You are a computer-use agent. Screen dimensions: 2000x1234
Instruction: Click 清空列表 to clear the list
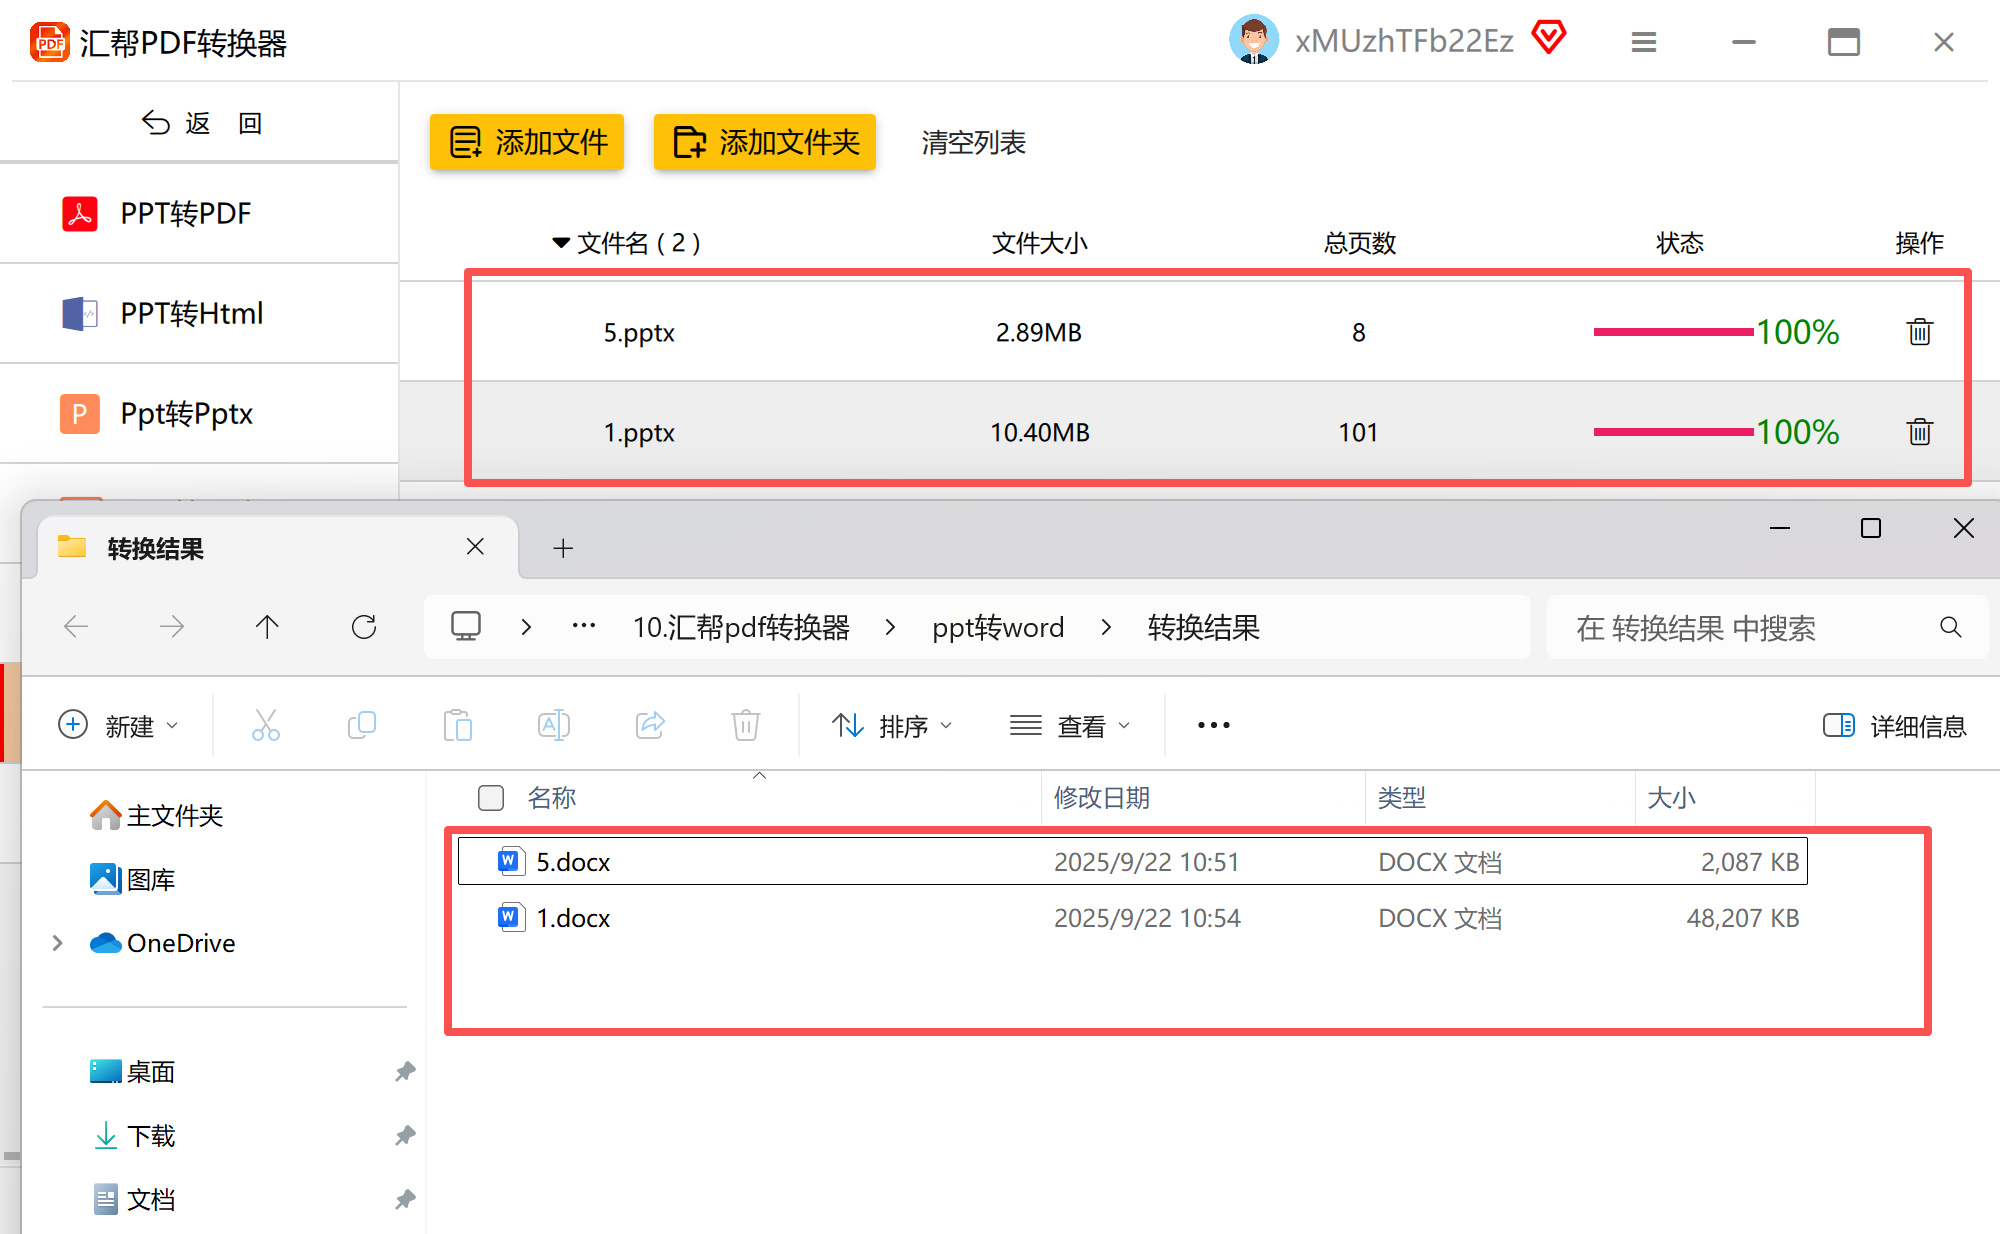(x=973, y=143)
